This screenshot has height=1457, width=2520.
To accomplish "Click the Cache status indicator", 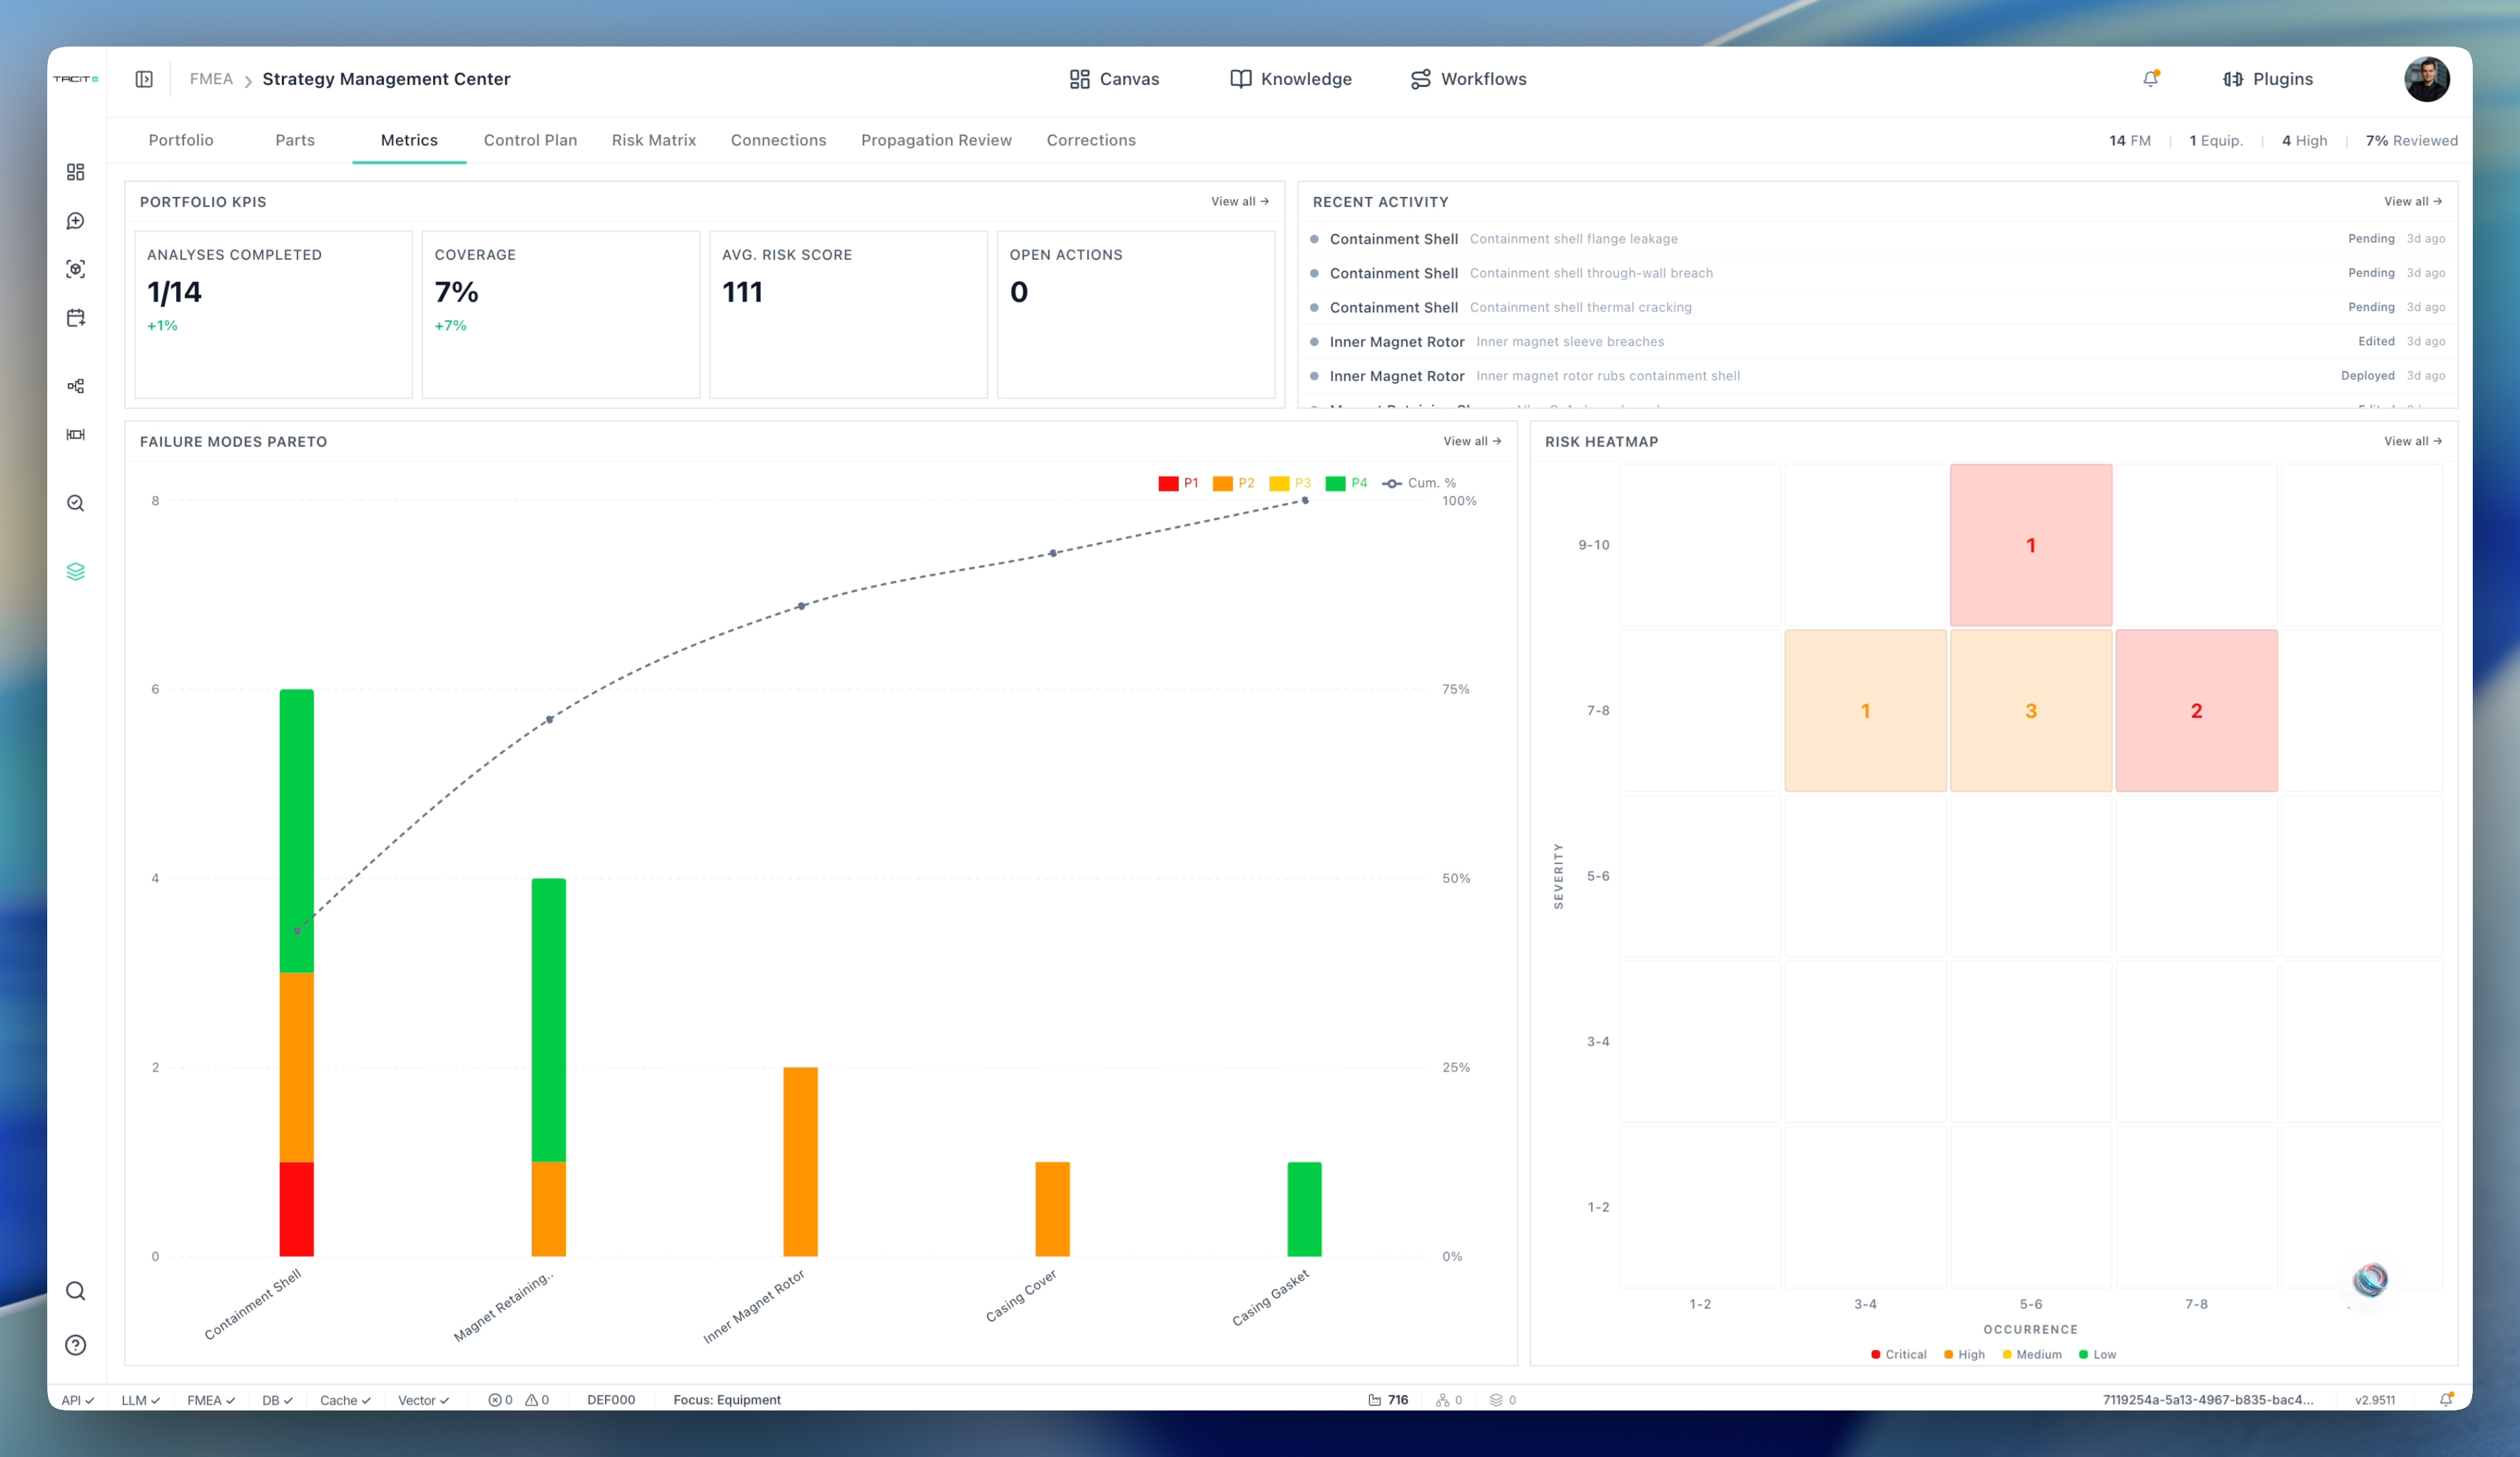I will (x=345, y=1400).
